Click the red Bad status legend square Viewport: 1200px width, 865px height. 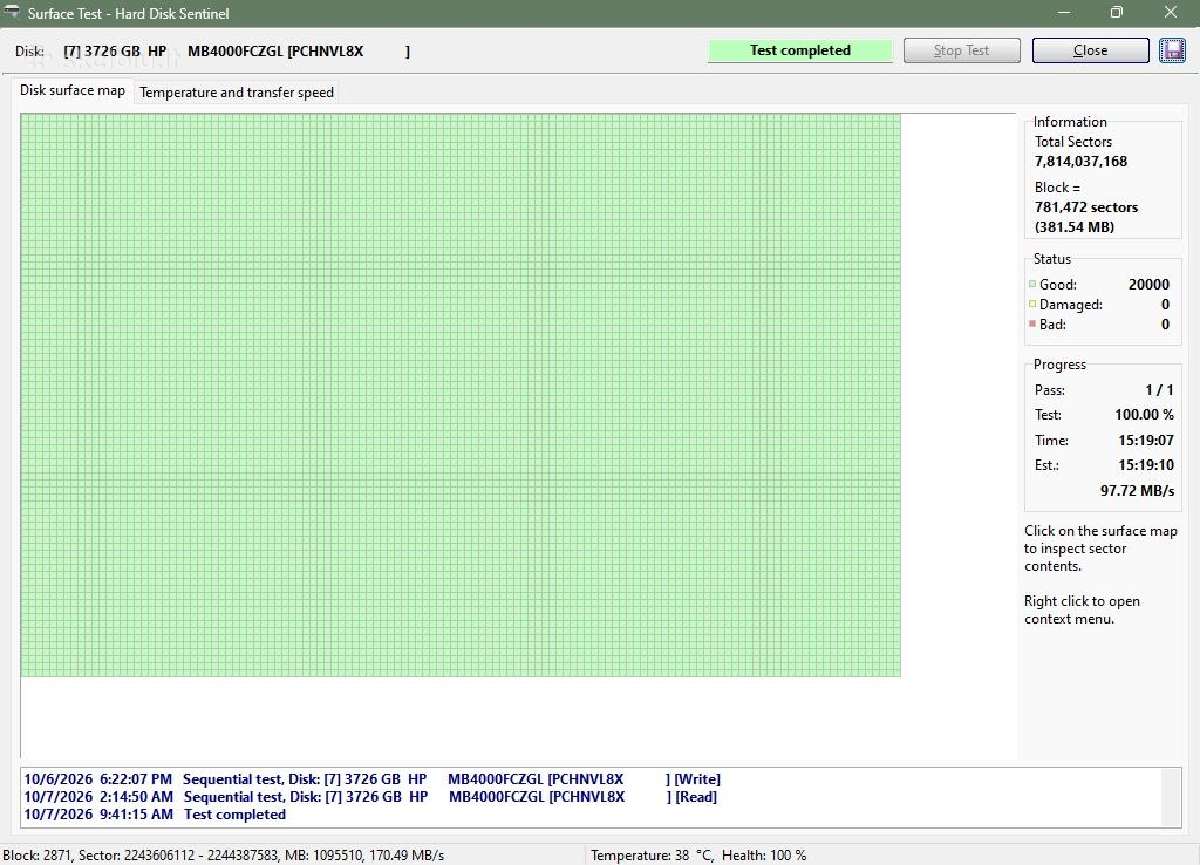tap(1032, 324)
